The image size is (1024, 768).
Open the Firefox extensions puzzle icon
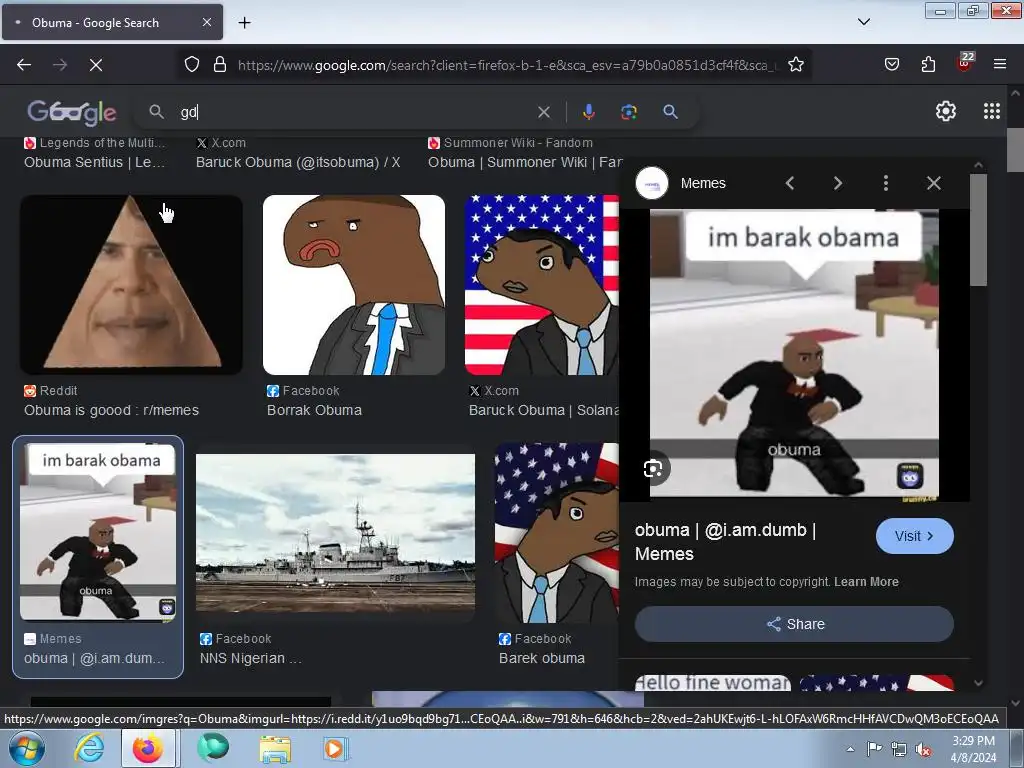(928, 65)
